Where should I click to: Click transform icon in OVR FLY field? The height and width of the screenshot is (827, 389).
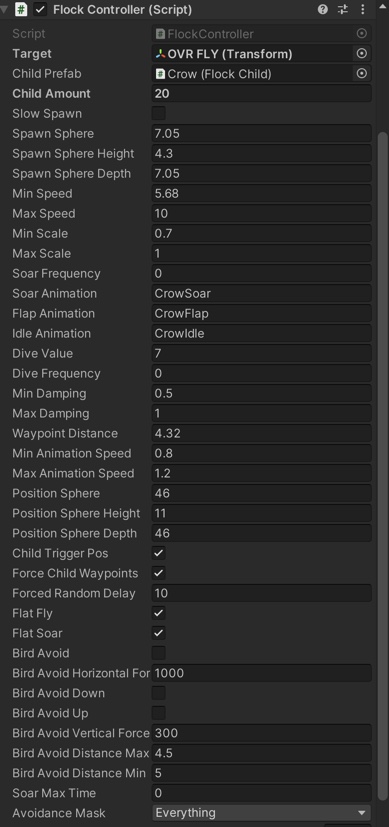pos(160,54)
